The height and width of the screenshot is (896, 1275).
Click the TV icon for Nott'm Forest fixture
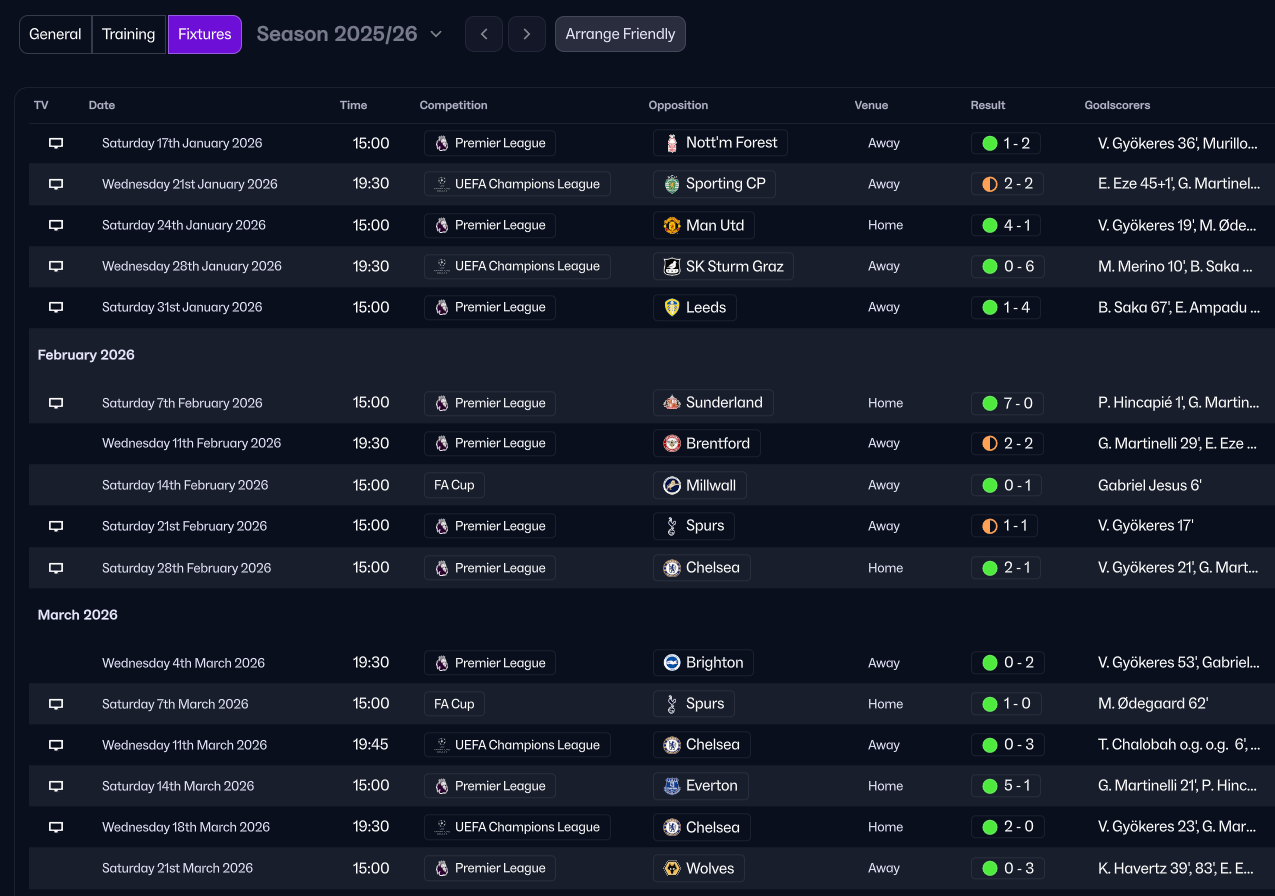coord(56,143)
